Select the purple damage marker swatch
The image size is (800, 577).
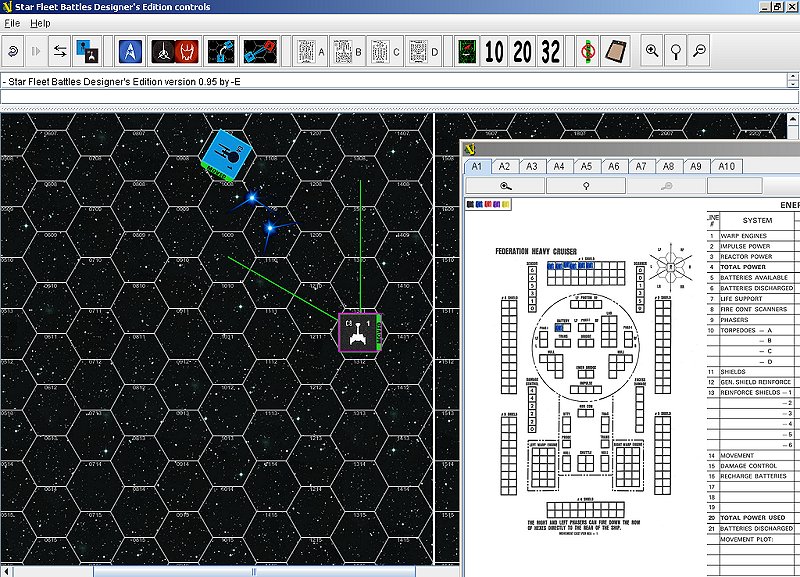pyautogui.click(x=496, y=205)
